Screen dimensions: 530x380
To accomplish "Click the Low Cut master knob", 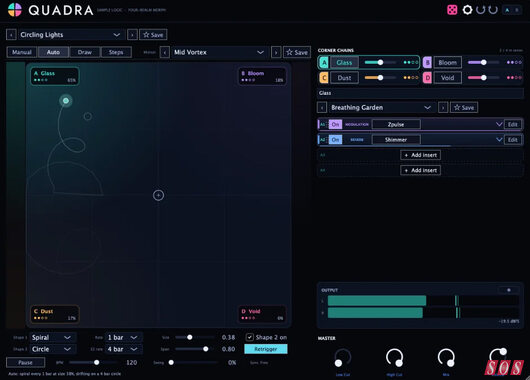I will pyautogui.click(x=342, y=358).
